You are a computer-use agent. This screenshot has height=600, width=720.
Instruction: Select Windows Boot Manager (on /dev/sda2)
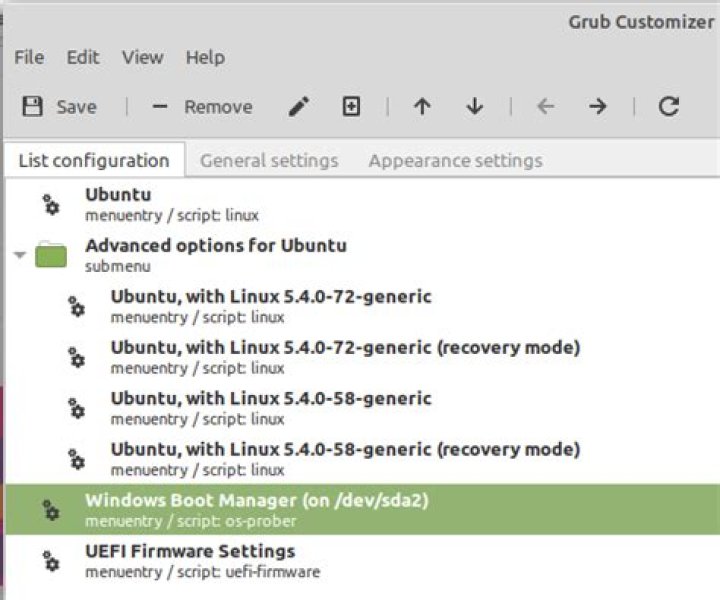[362, 510]
